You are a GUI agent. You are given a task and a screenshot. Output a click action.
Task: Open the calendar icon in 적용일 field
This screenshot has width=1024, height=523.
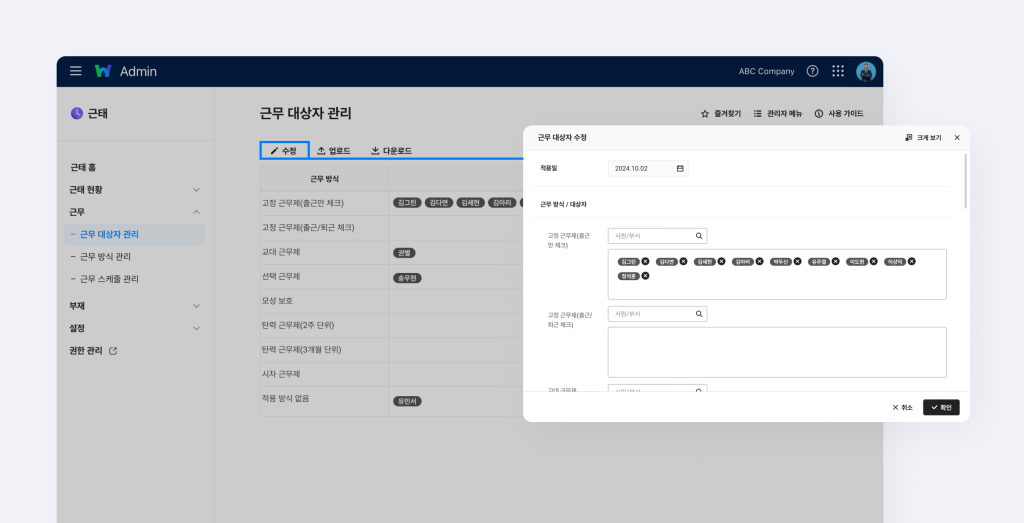(x=680, y=168)
